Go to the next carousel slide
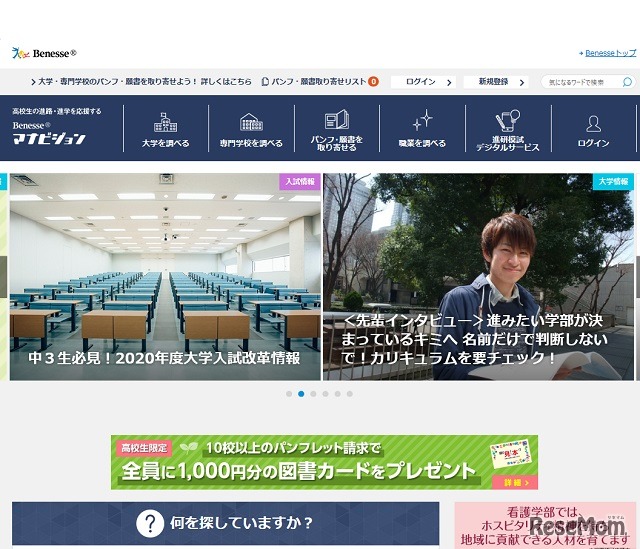The width and height of the screenshot is (640, 549). pyautogui.click(x=638, y=277)
